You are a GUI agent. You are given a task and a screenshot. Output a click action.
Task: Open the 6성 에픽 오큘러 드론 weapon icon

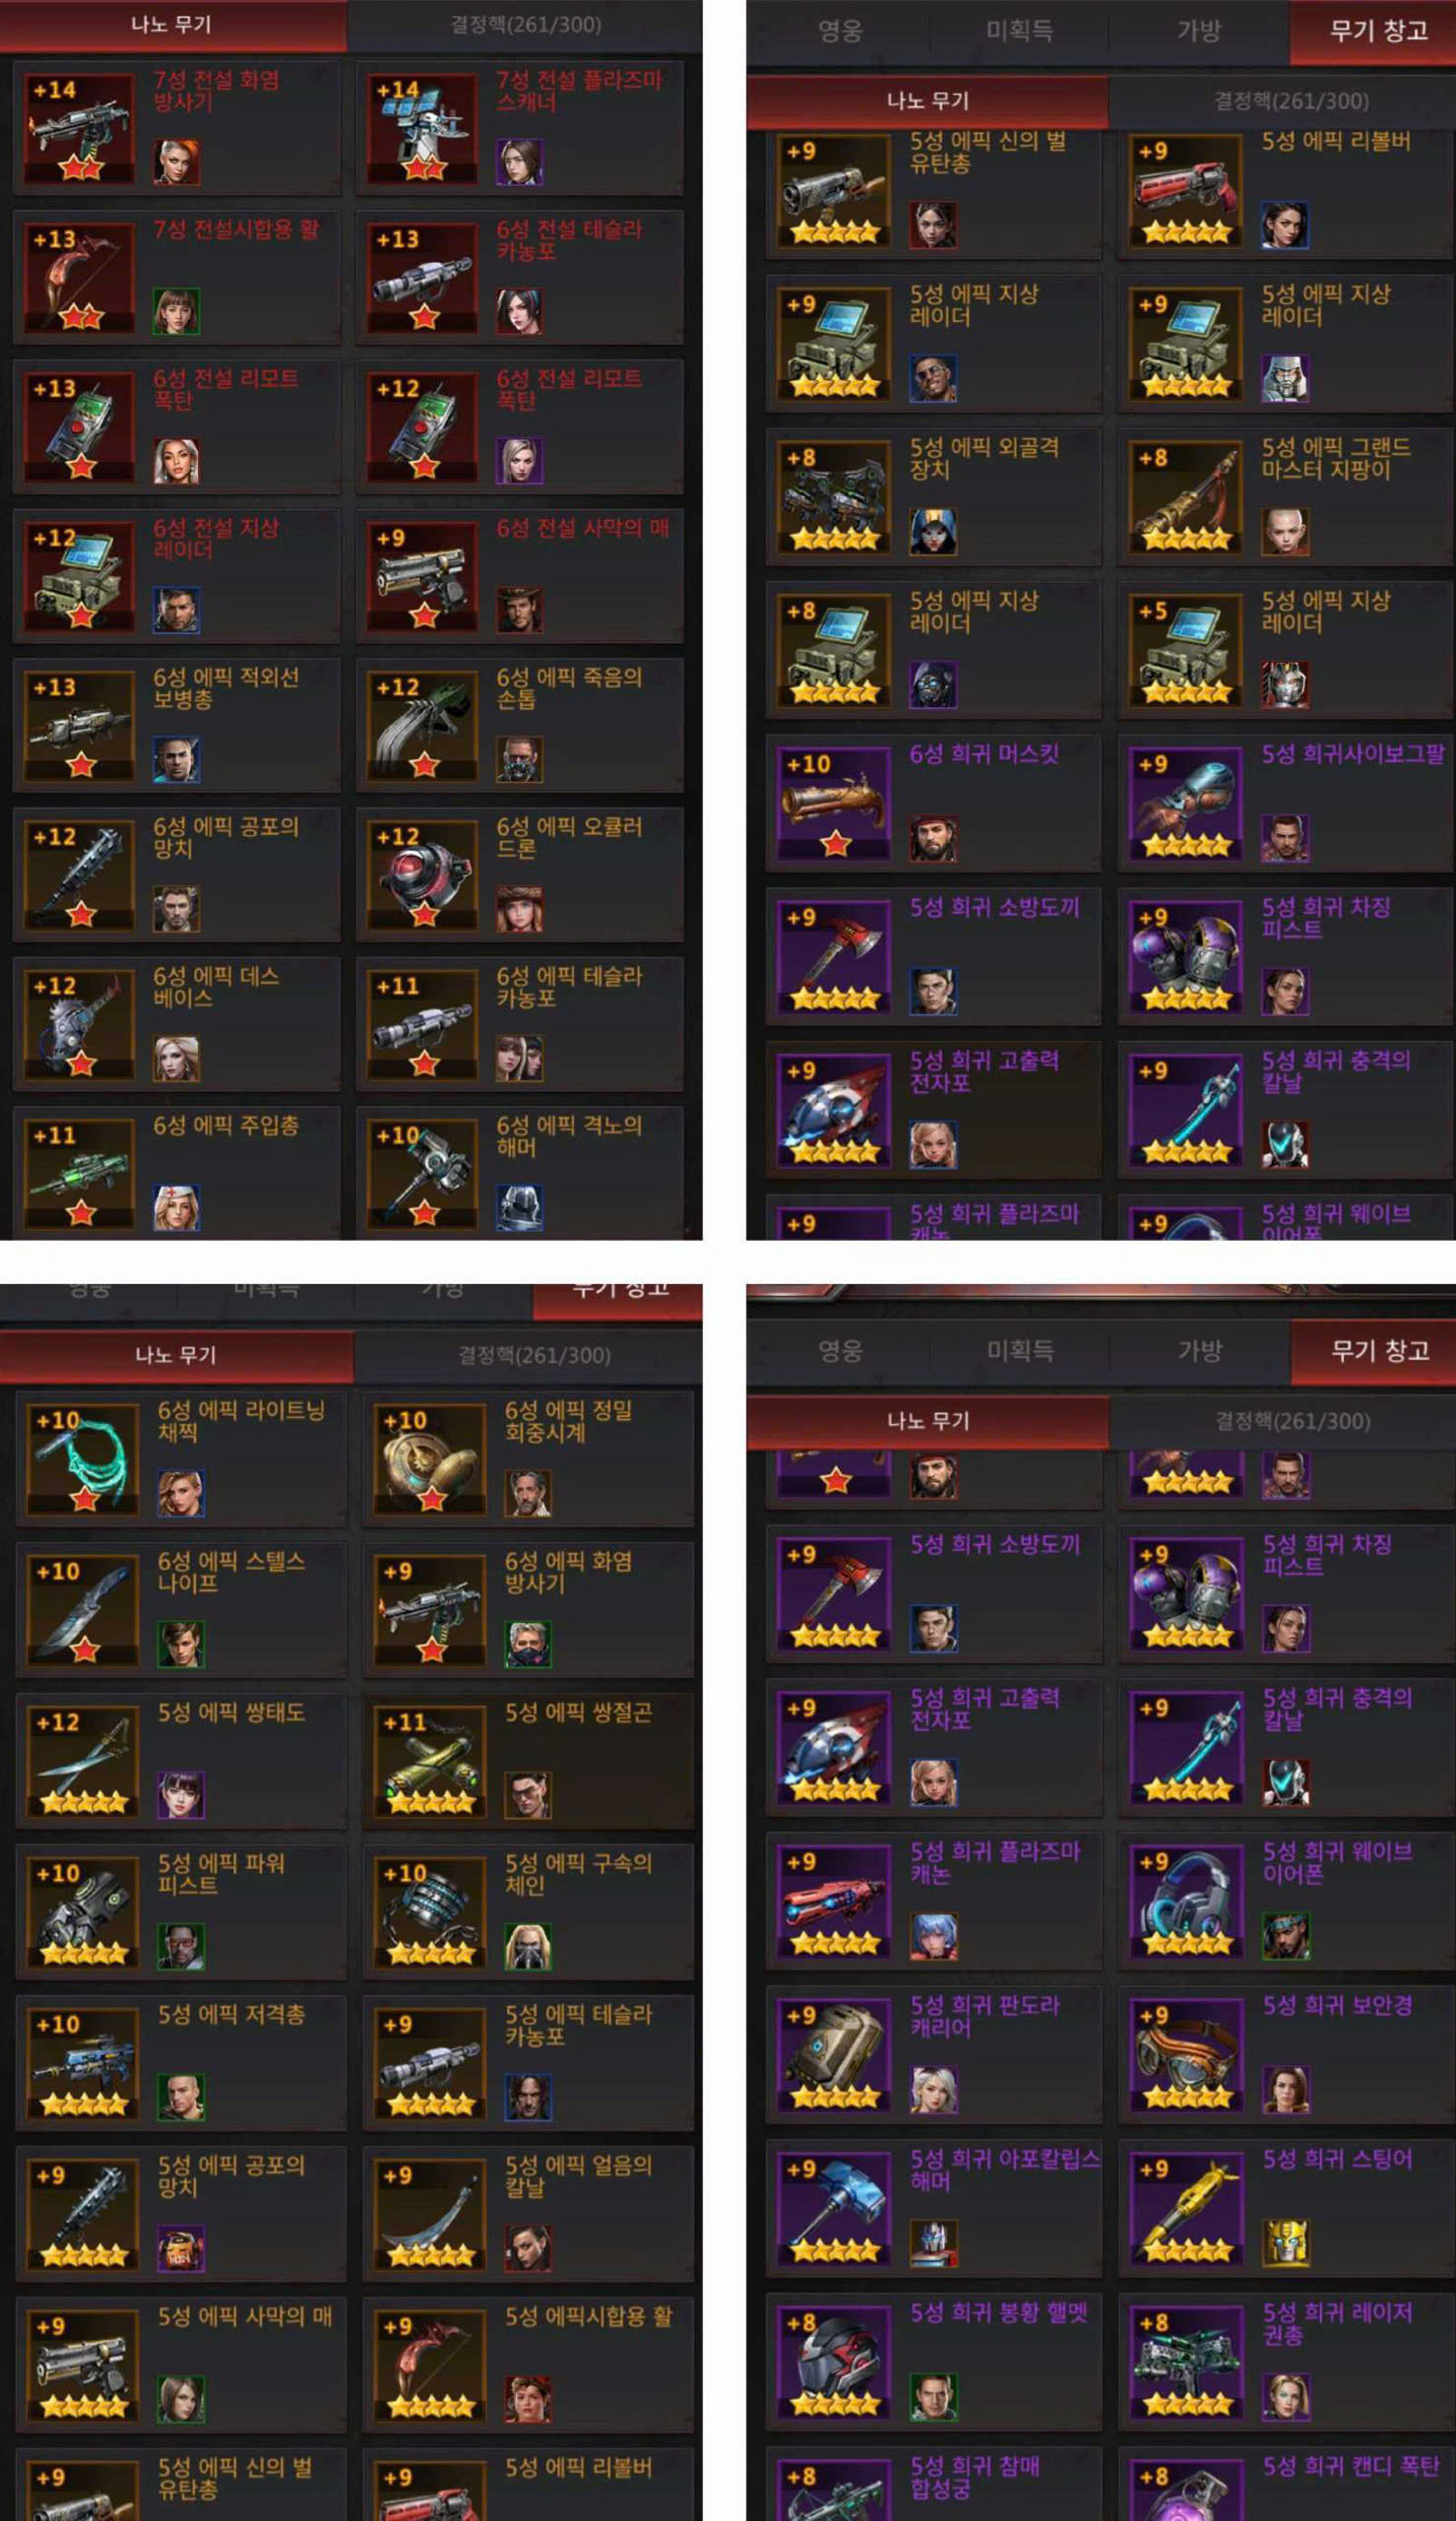click(422, 875)
